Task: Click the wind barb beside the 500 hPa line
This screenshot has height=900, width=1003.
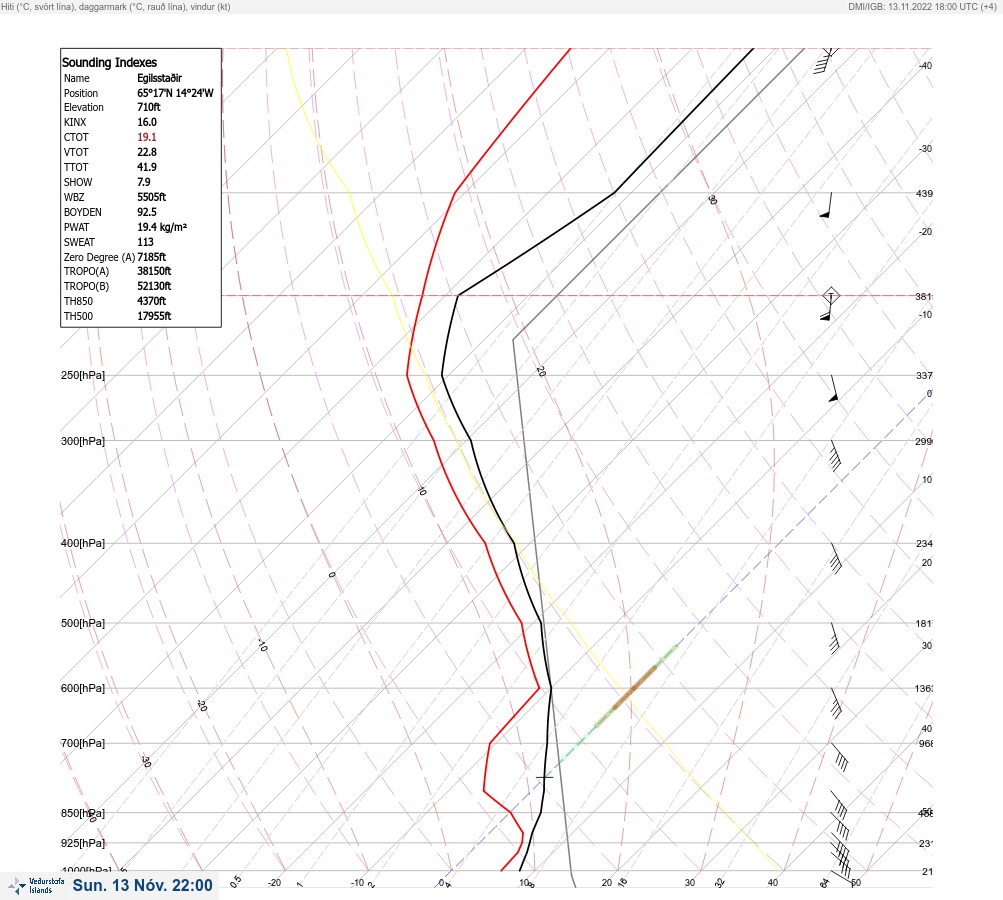Action: click(834, 638)
